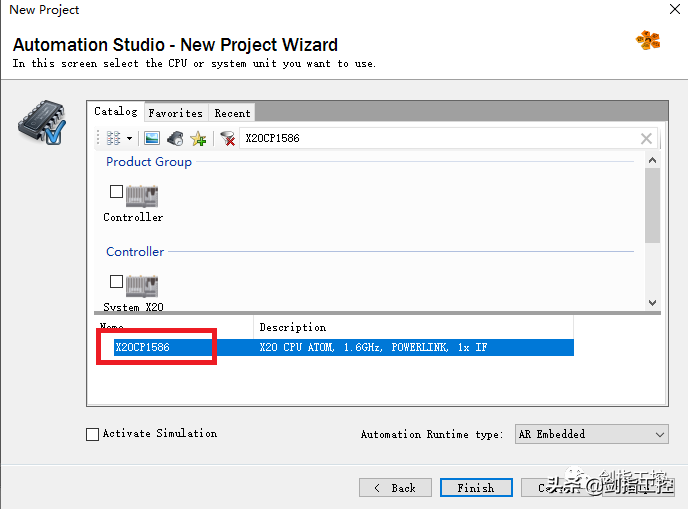Switch to the Recent tab

232,113
